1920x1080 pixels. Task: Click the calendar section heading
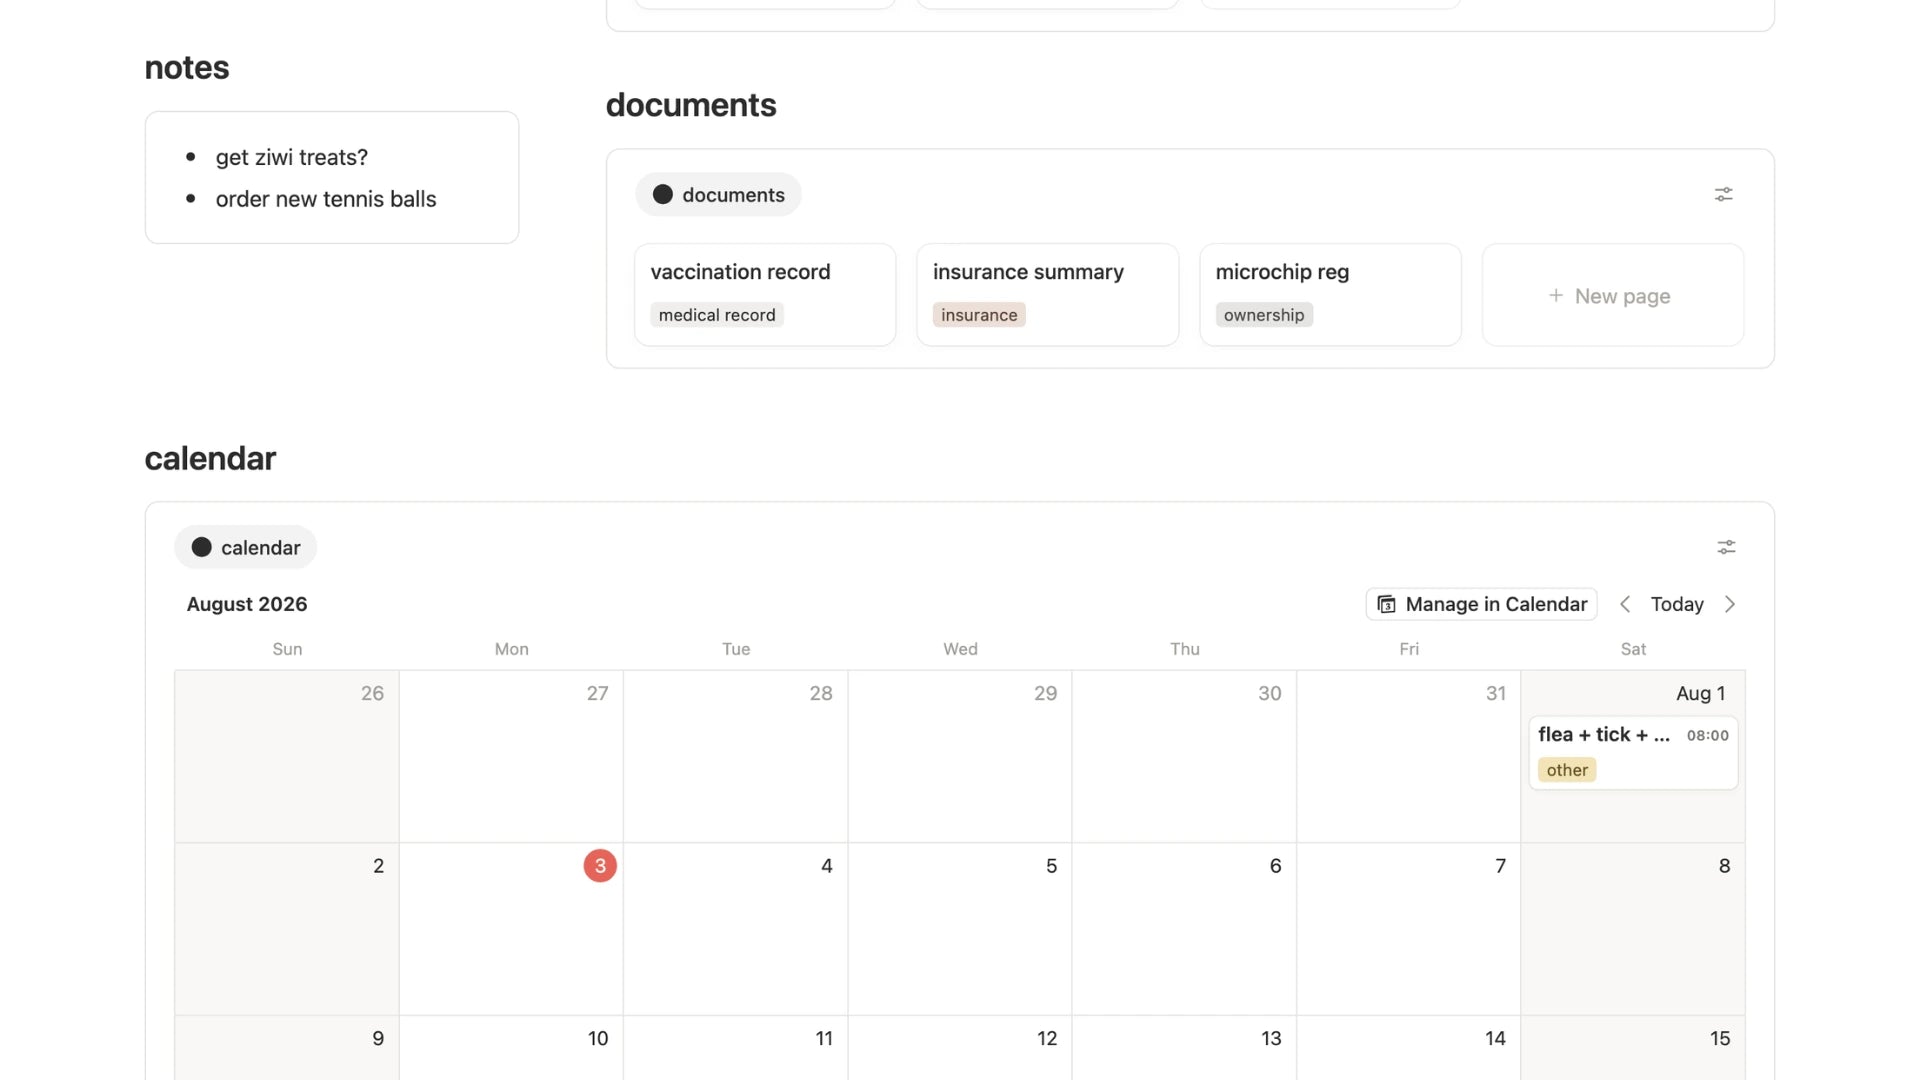coord(210,459)
